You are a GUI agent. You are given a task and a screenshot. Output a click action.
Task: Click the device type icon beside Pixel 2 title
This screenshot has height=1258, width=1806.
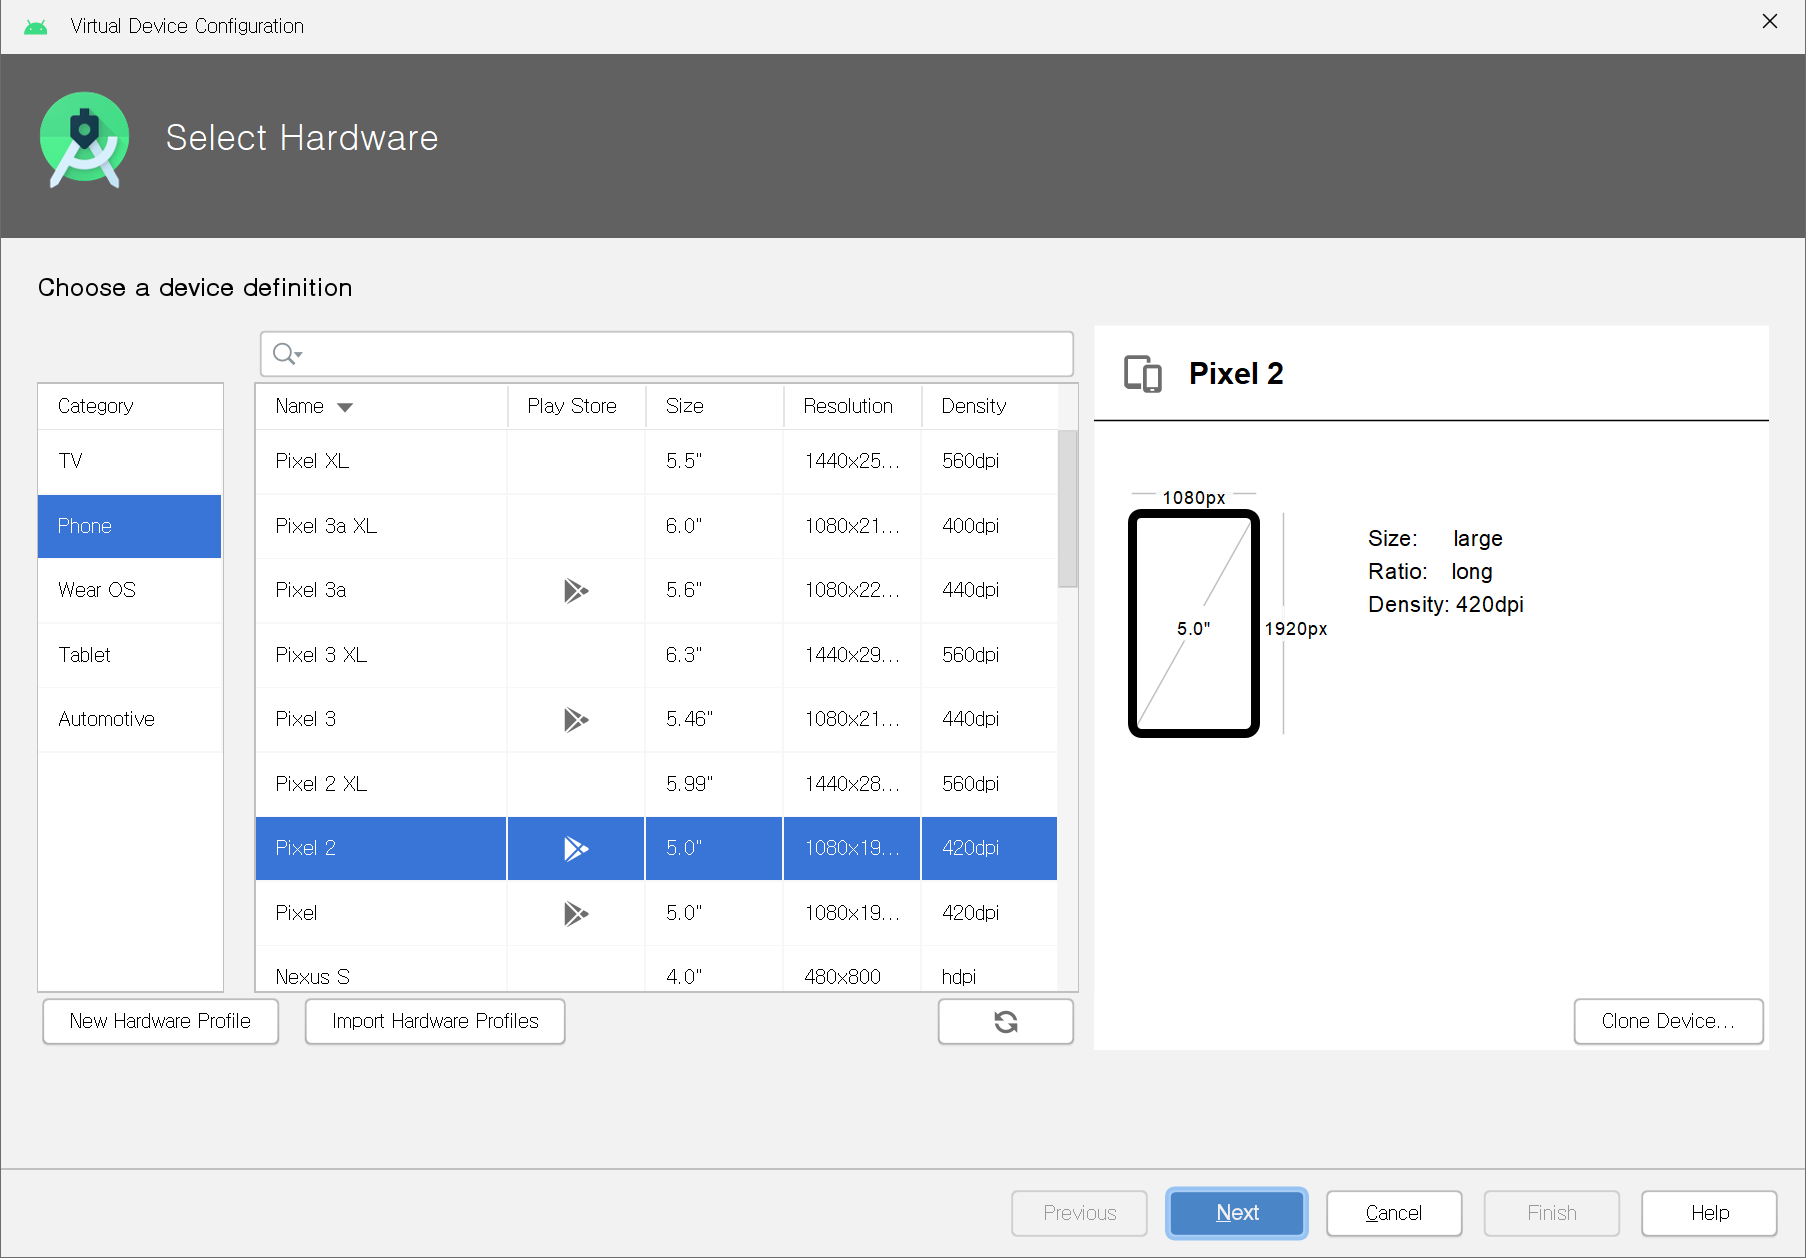tap(1143, 374)
